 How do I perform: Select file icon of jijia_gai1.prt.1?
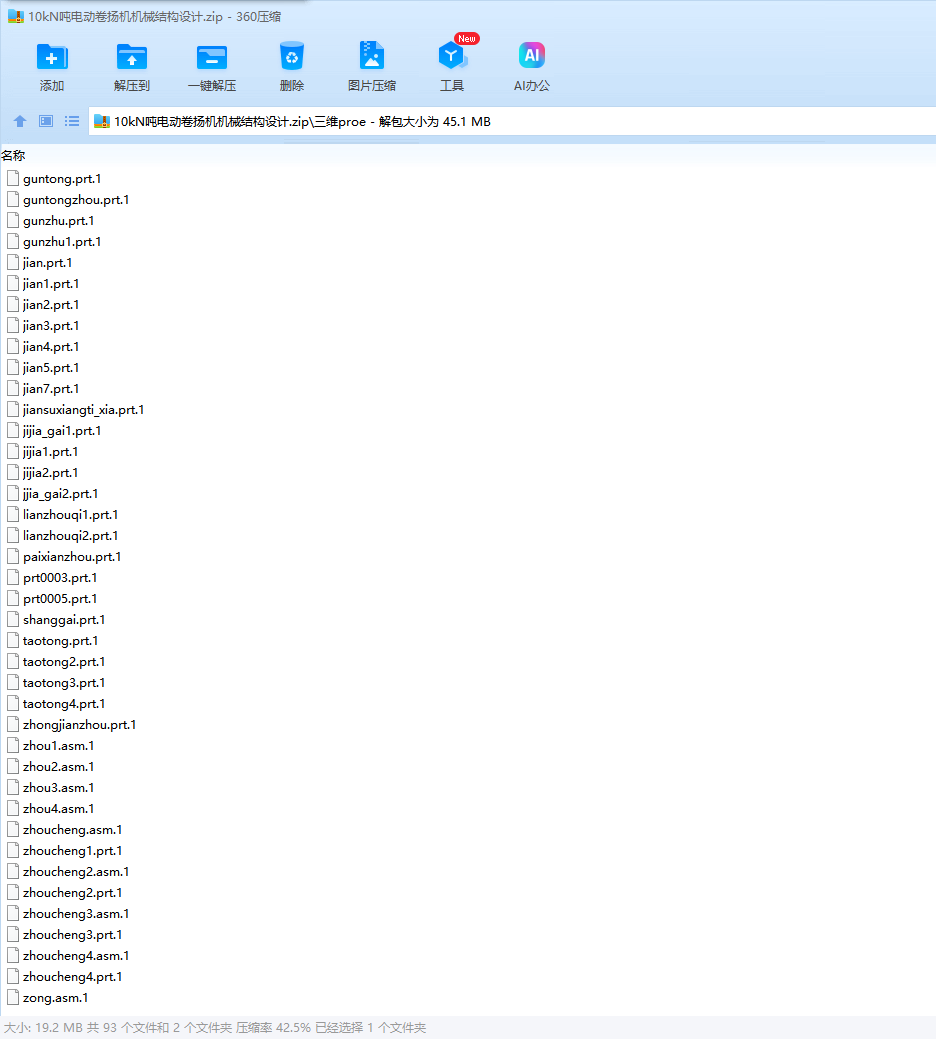(x=13, y=430)
